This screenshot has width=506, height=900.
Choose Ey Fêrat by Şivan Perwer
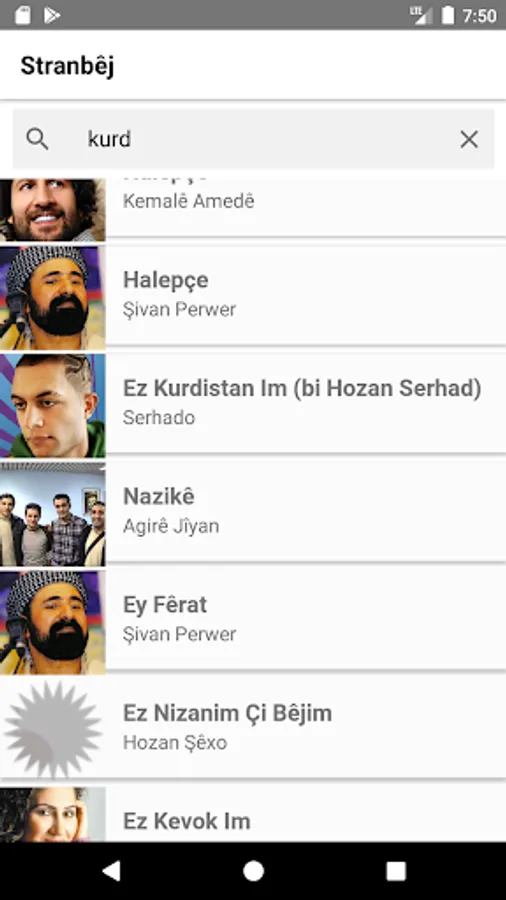click(253, 620)
